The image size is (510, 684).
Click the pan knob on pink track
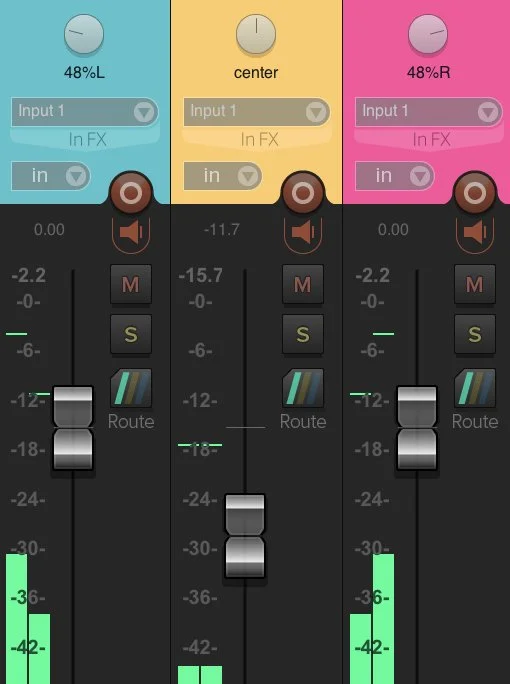[428, 34]
